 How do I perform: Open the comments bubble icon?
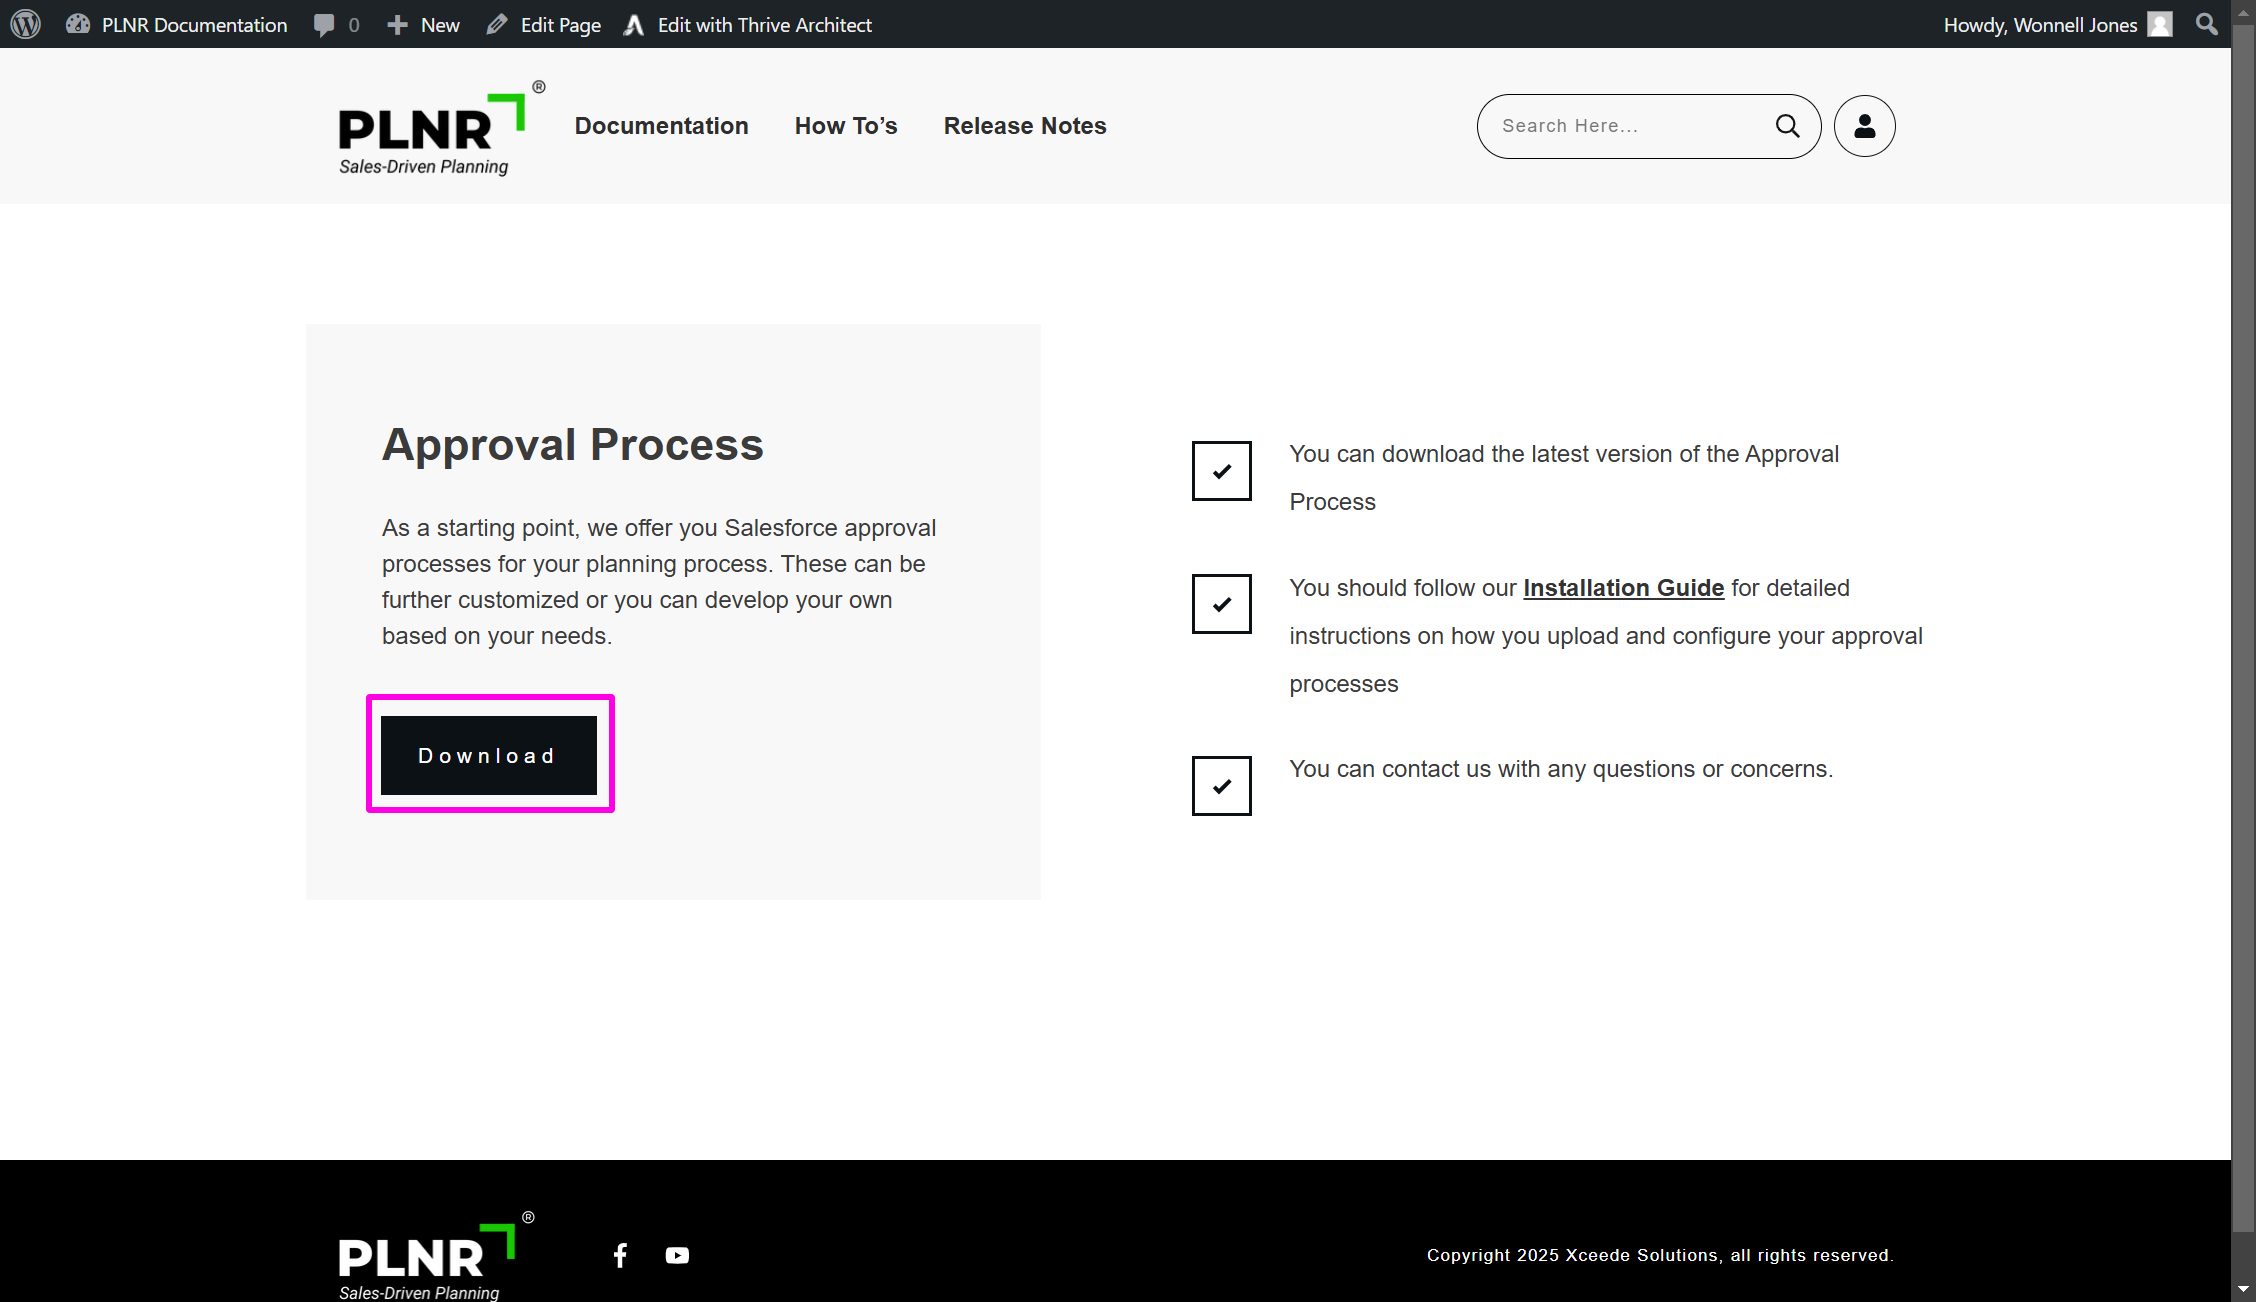click(324, 25)
